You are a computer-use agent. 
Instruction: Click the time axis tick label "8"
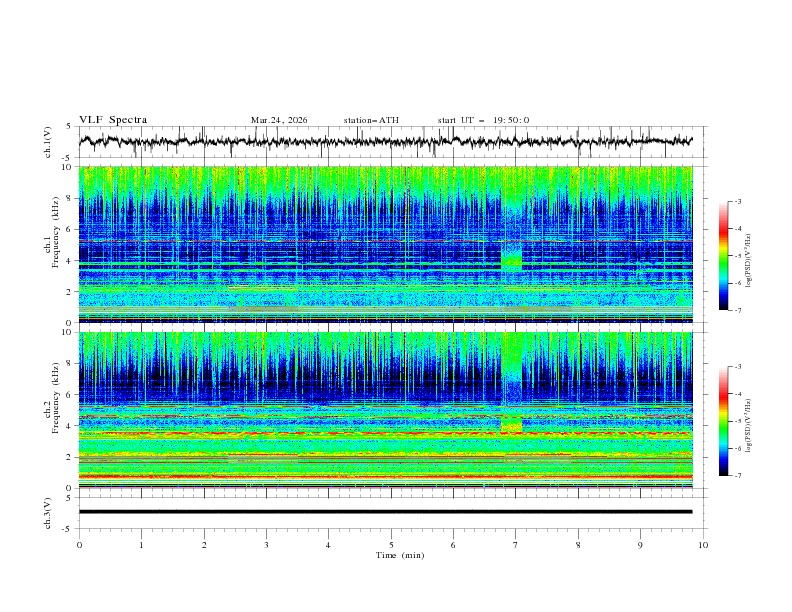[578, 545]
